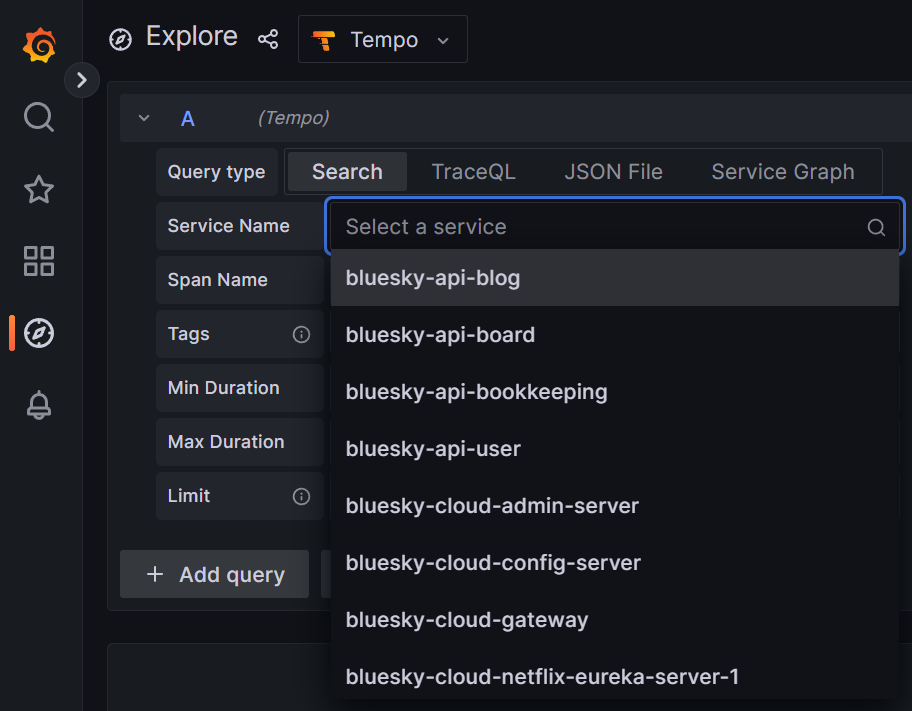Click the Add query button
Viewport: 912px width, 711px height.
click(x=215, y=574)
